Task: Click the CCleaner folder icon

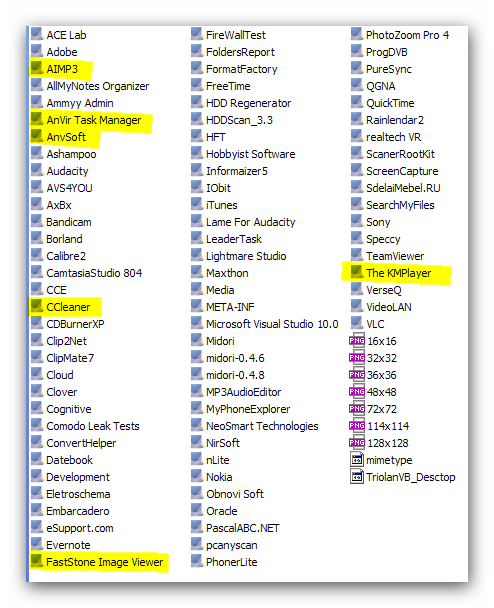Action: 37,306
